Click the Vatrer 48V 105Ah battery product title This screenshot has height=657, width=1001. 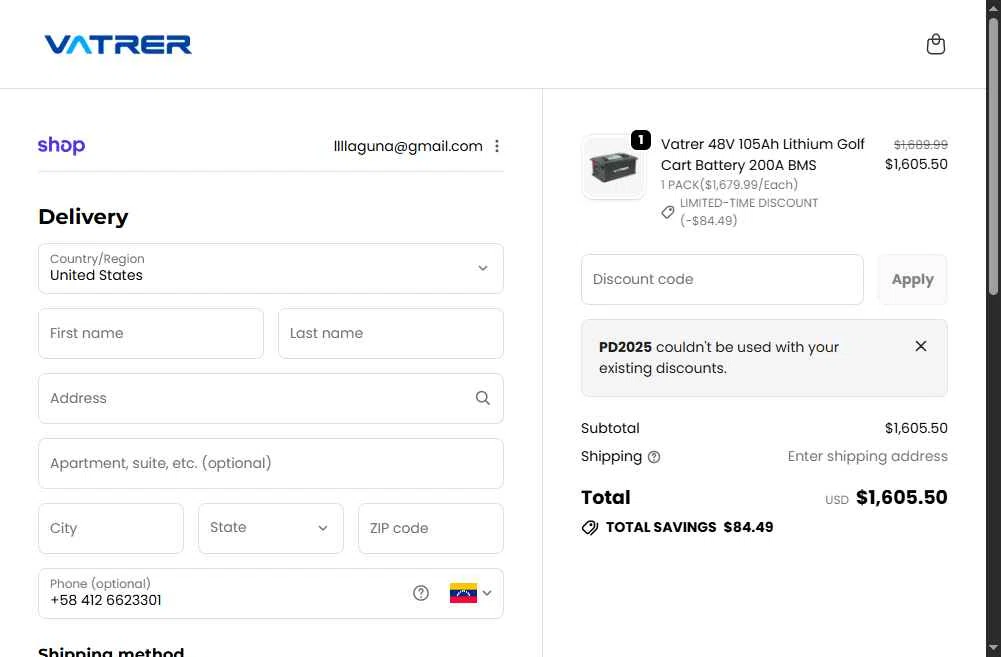click(762, 155)
